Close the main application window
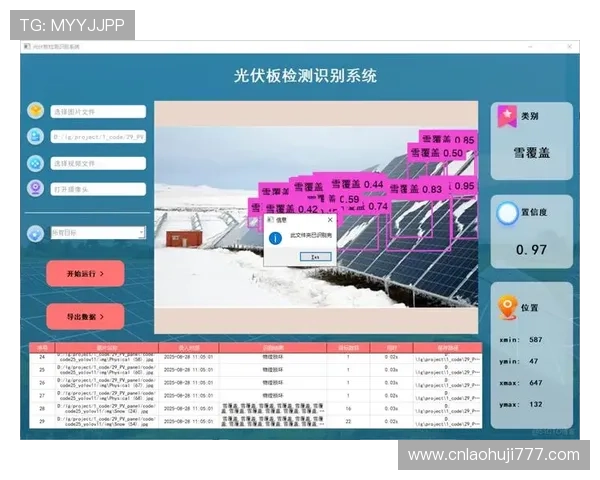Image resolution: width=600 pixels, height=480 pixels. pos(570,46)
